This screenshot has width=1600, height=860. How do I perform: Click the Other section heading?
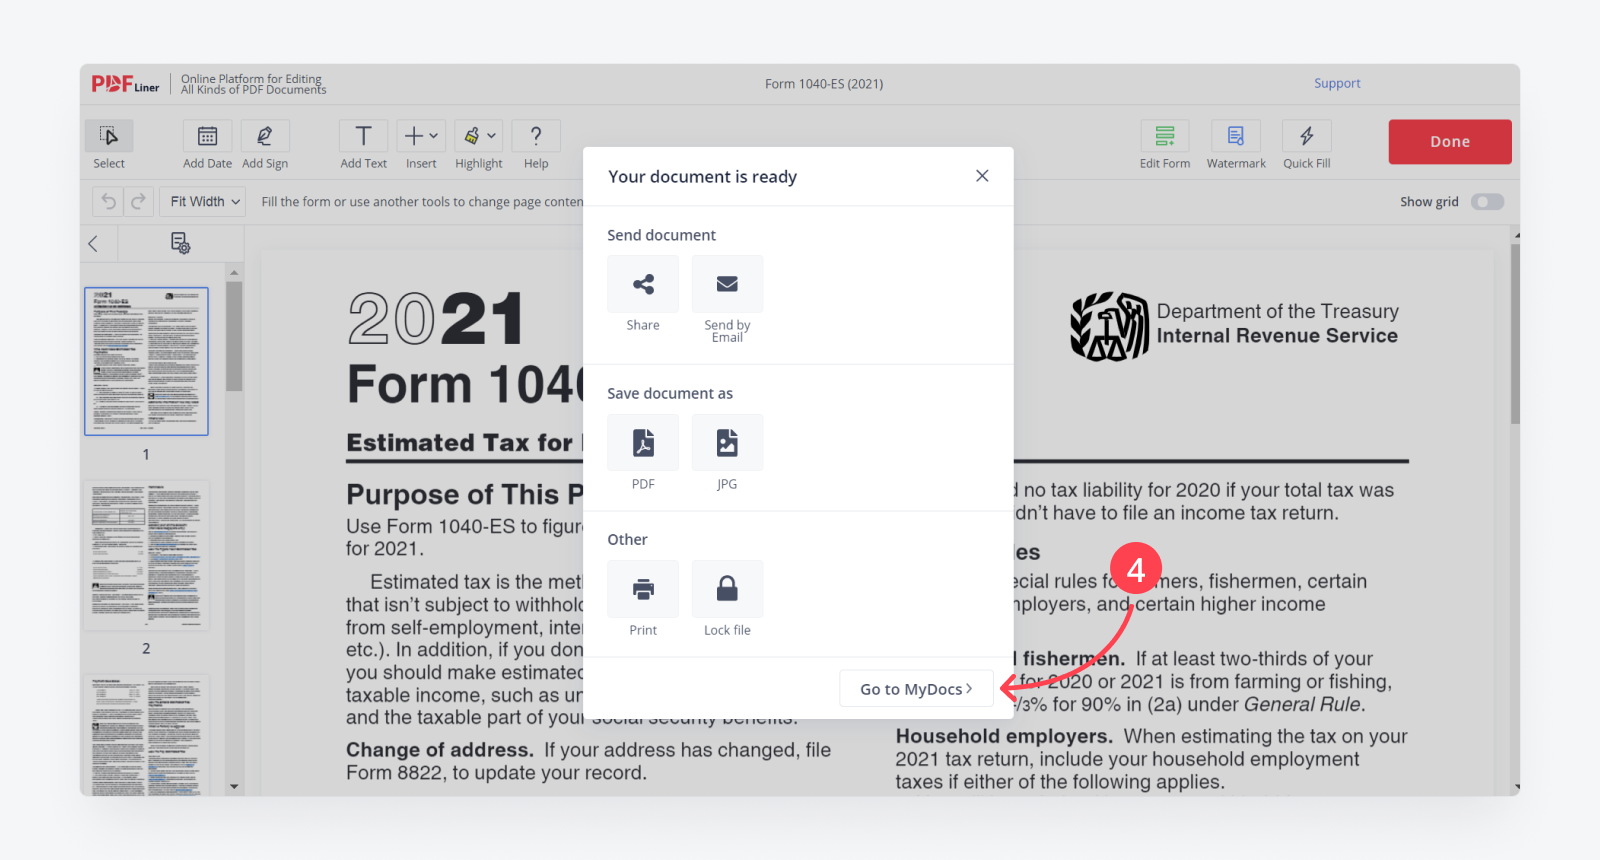click(x=627, y=540)
